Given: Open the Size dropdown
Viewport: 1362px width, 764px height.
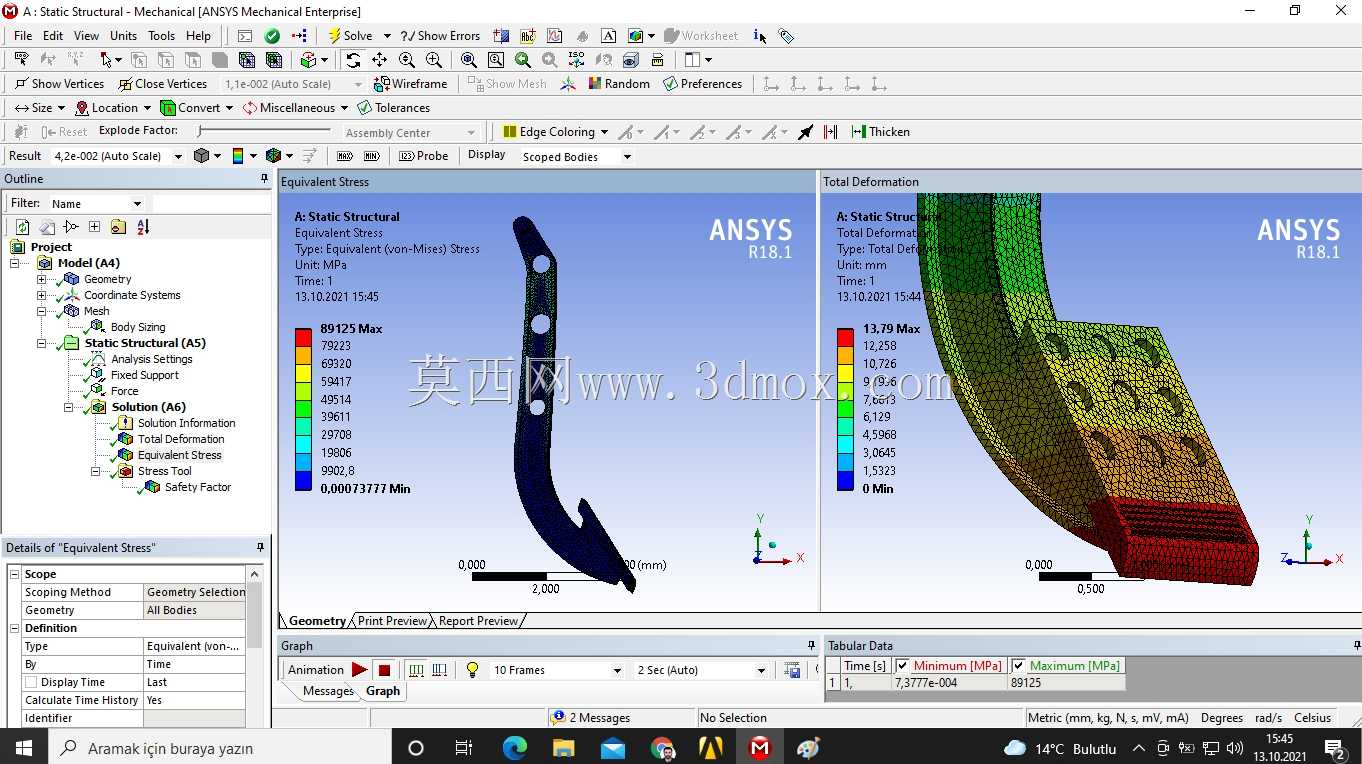Looking at the screenshot, I should pyautogui.click(x=40, y=108).
